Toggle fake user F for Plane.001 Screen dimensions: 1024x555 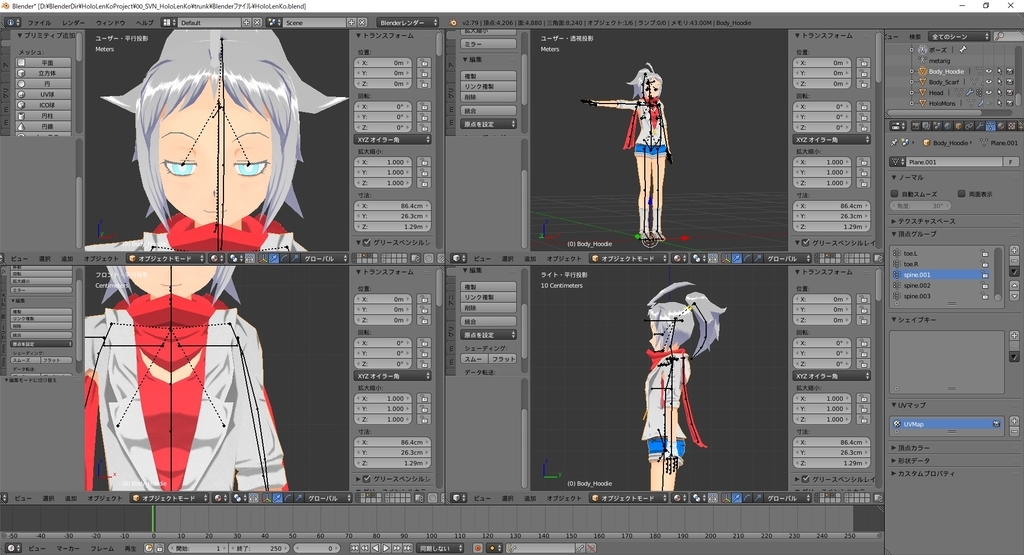pyautogui.click(x=1012, y=161)
